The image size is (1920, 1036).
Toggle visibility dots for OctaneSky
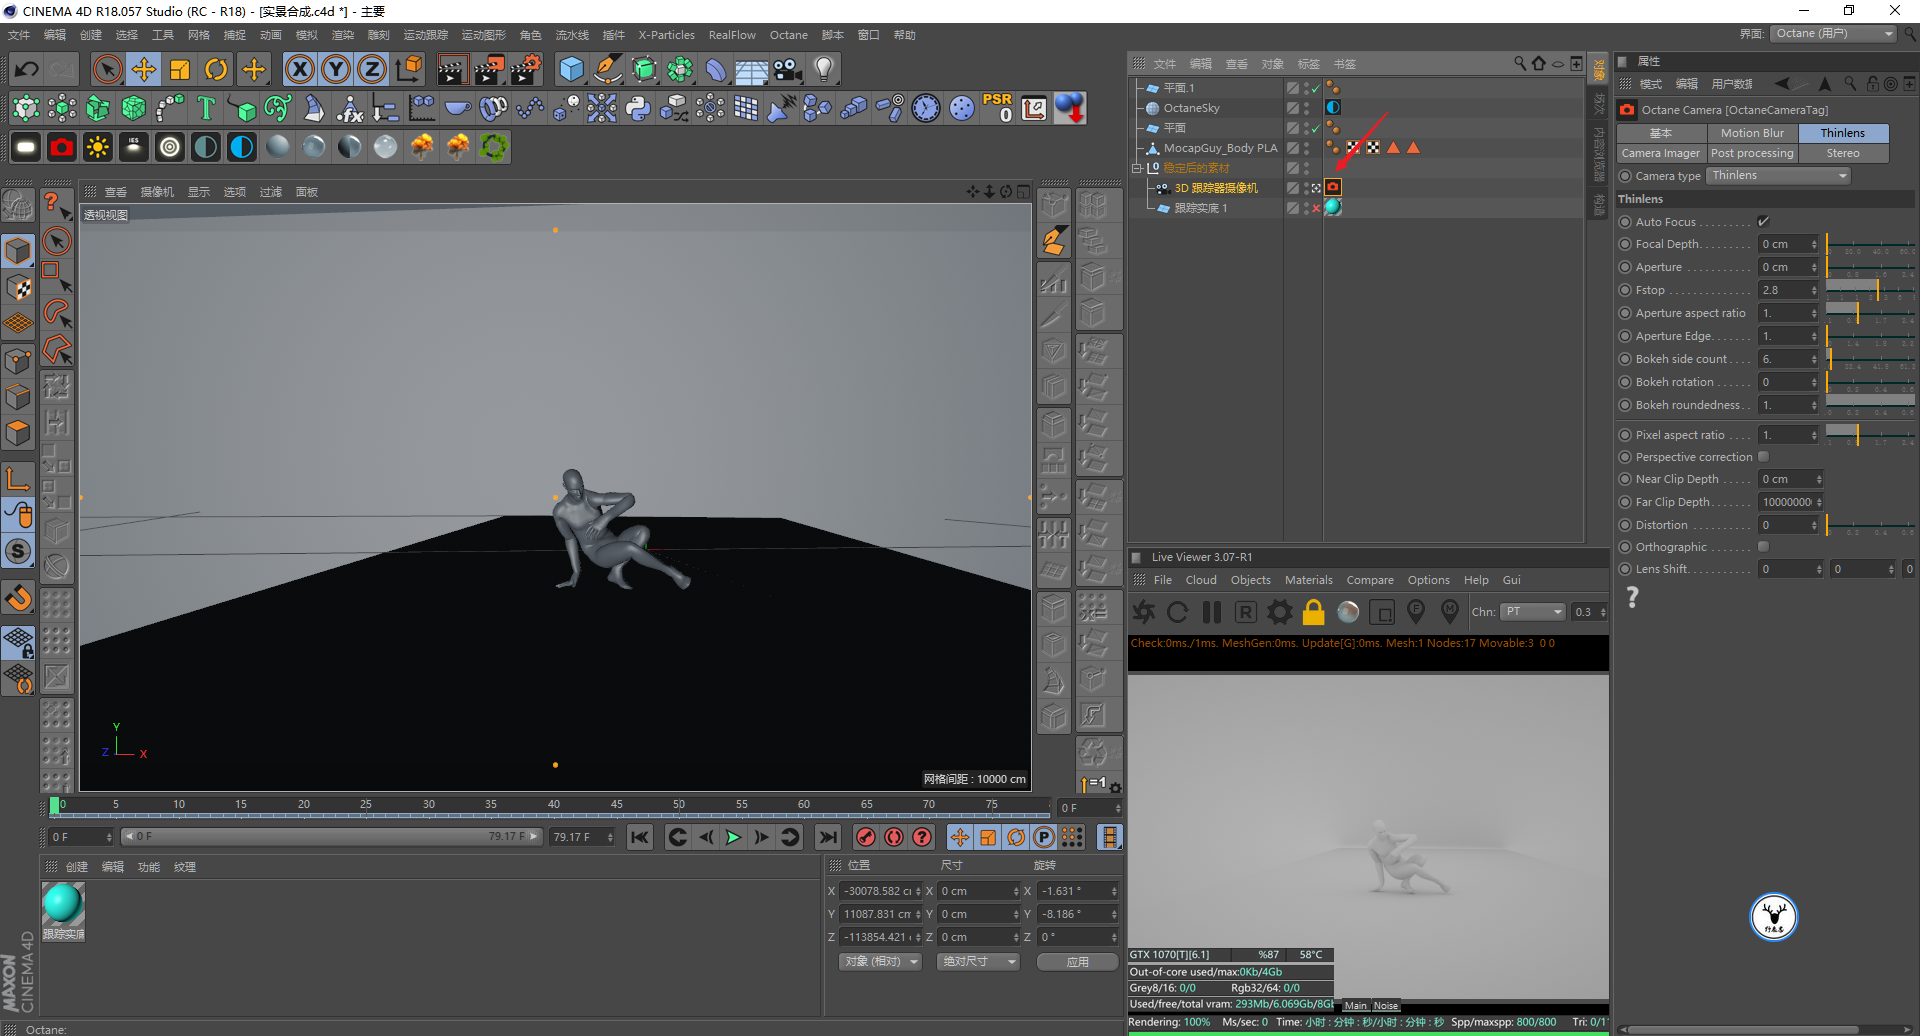click(x=1306, y=108)
